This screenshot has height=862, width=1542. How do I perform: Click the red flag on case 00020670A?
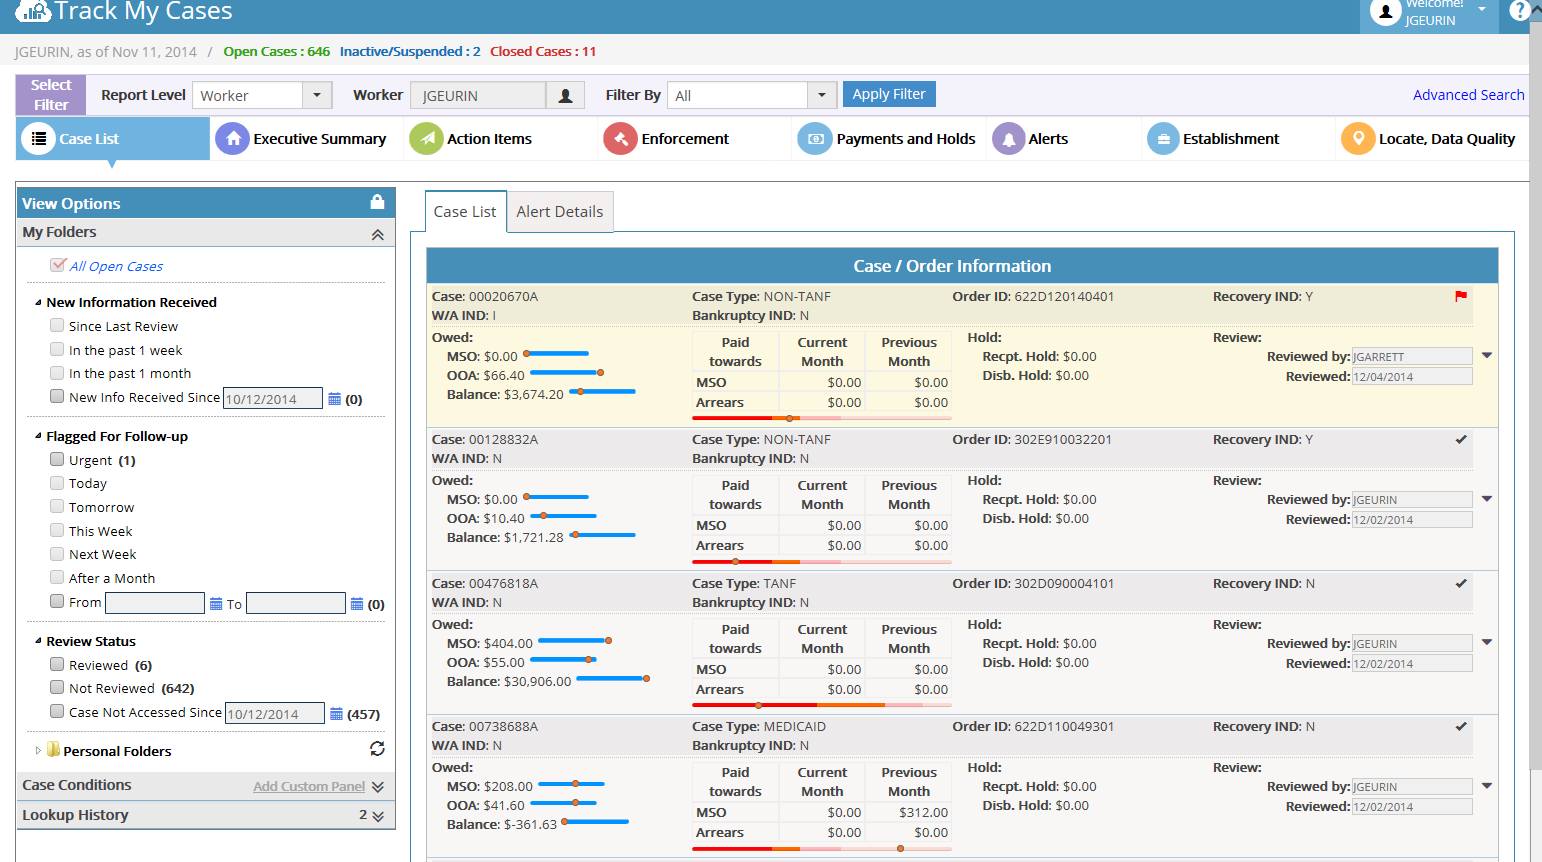(1461, 296)
